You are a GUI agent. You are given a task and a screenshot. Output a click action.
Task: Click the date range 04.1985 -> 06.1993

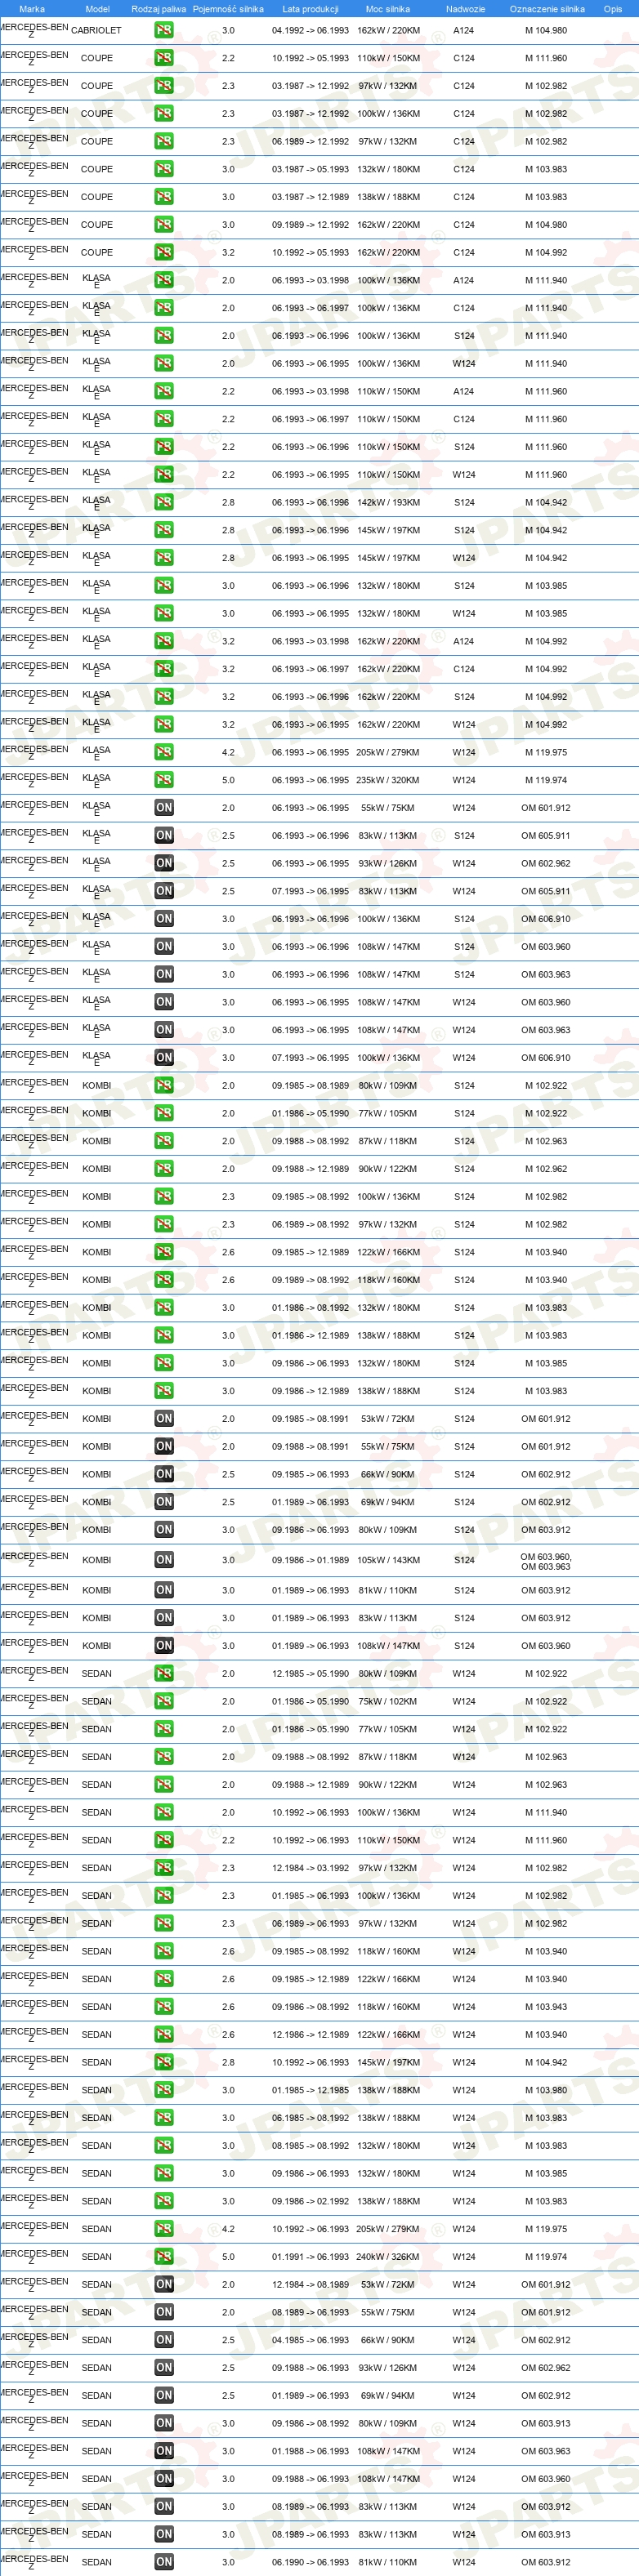[310, 2340]
